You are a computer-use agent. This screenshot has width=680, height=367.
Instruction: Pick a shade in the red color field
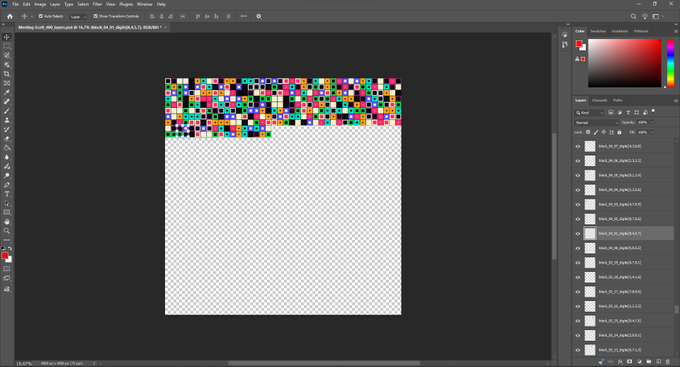[624, 63]
